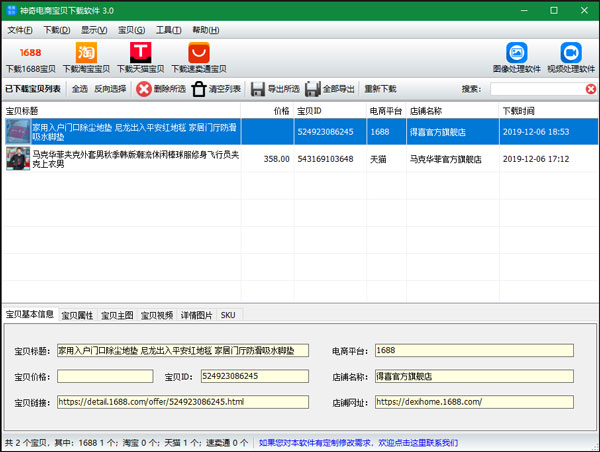Clear the search box with the red X

pos(591,89)
